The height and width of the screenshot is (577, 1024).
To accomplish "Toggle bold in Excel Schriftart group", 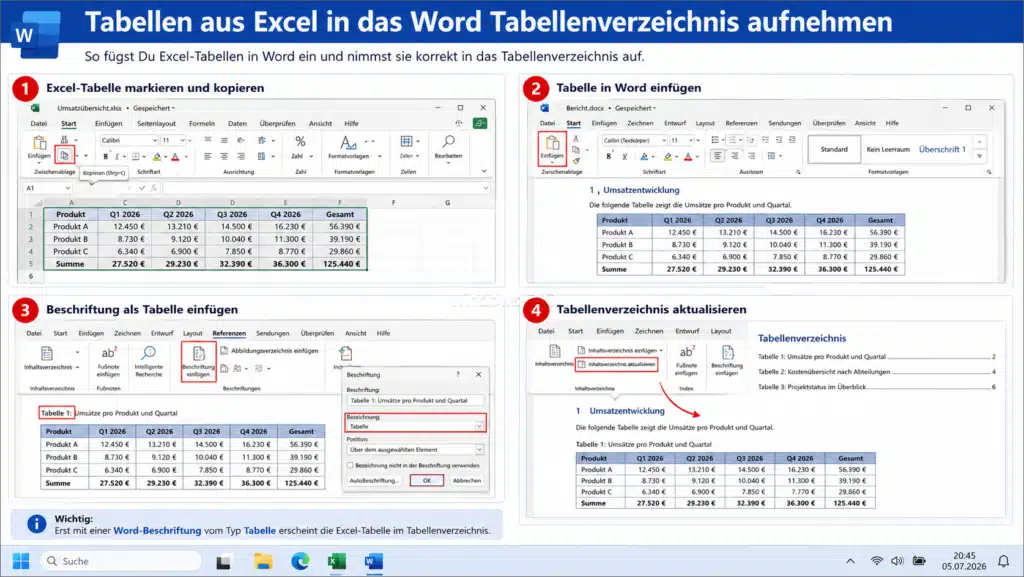I will [x=105, y=157].
